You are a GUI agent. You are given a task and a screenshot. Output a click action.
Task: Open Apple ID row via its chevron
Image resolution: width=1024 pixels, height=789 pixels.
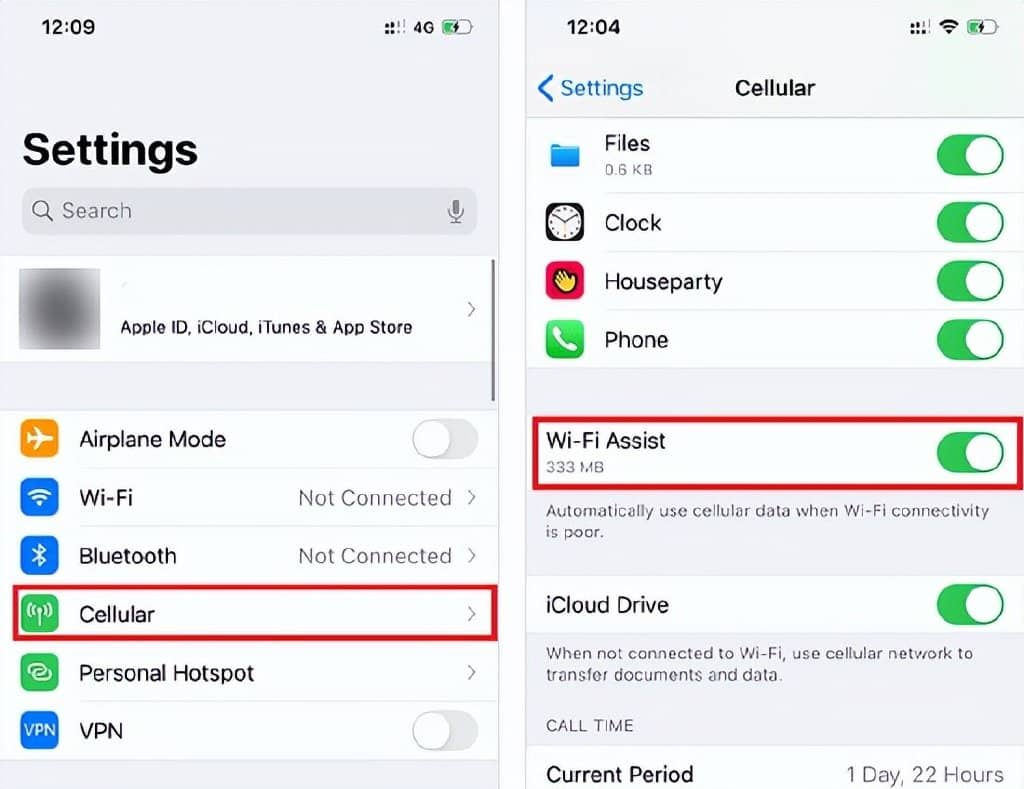pos(472,309)
